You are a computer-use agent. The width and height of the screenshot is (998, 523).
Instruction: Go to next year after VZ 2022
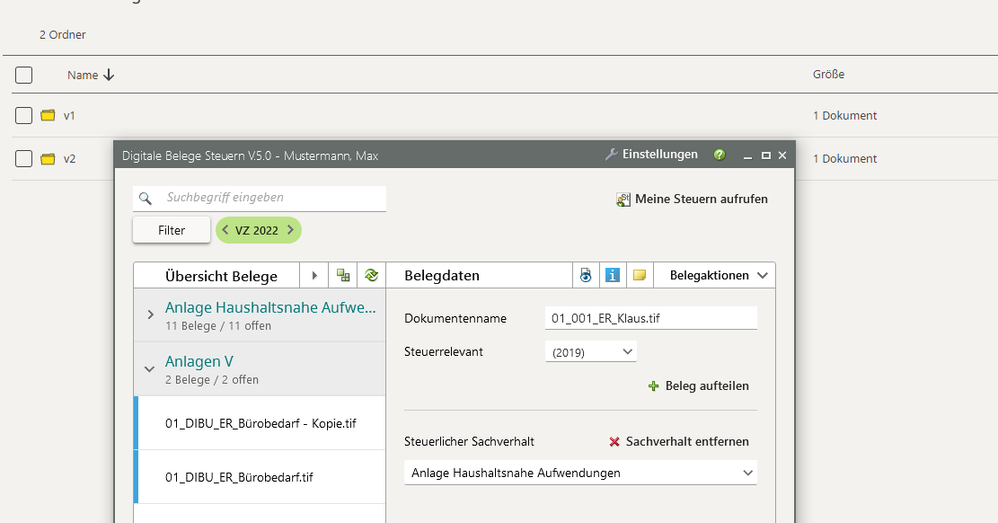point(290,230)
